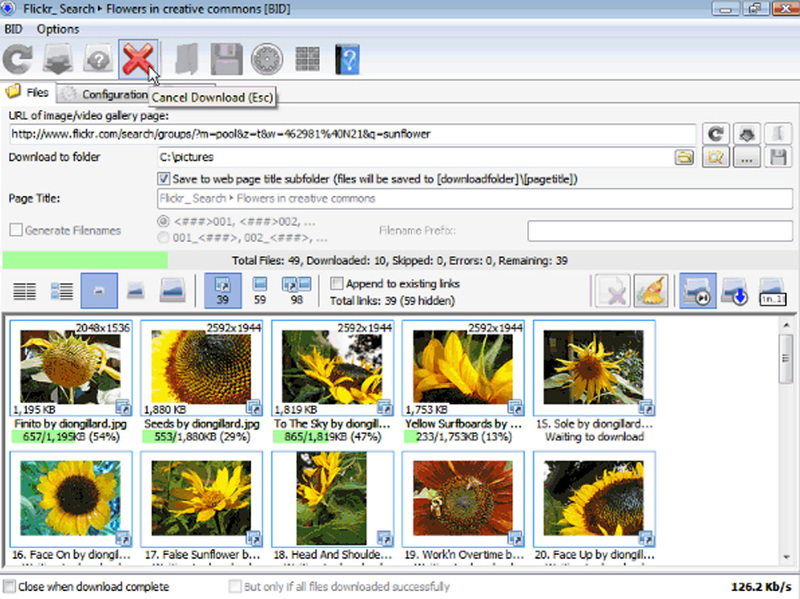Select the Seeds by diongillard.jpg thumbnail
Viewport: 800px width, 599px height.
202,367
